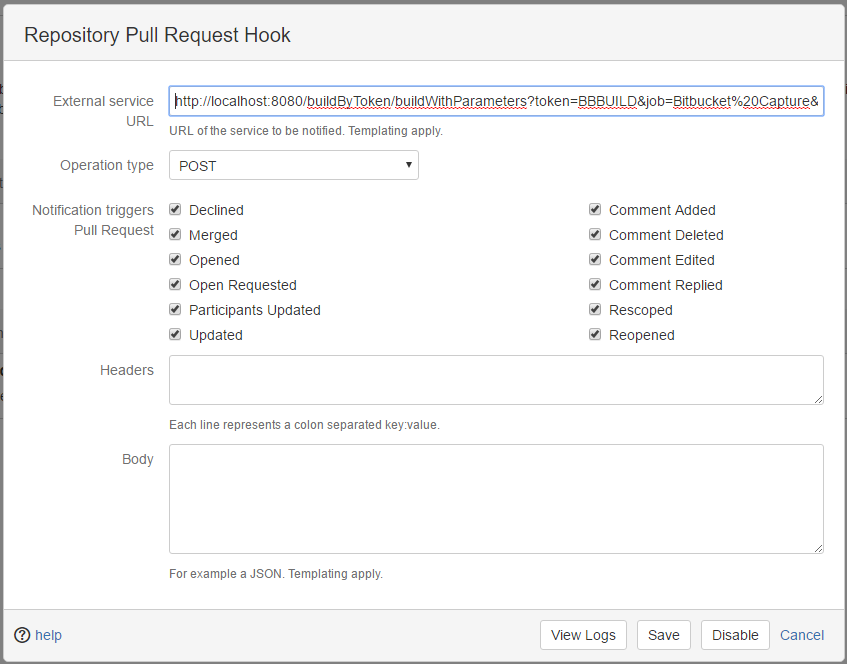Toggle the Comment Deleted checkbox
This screenshot has width=847, height=664.
tap(595, 235)
